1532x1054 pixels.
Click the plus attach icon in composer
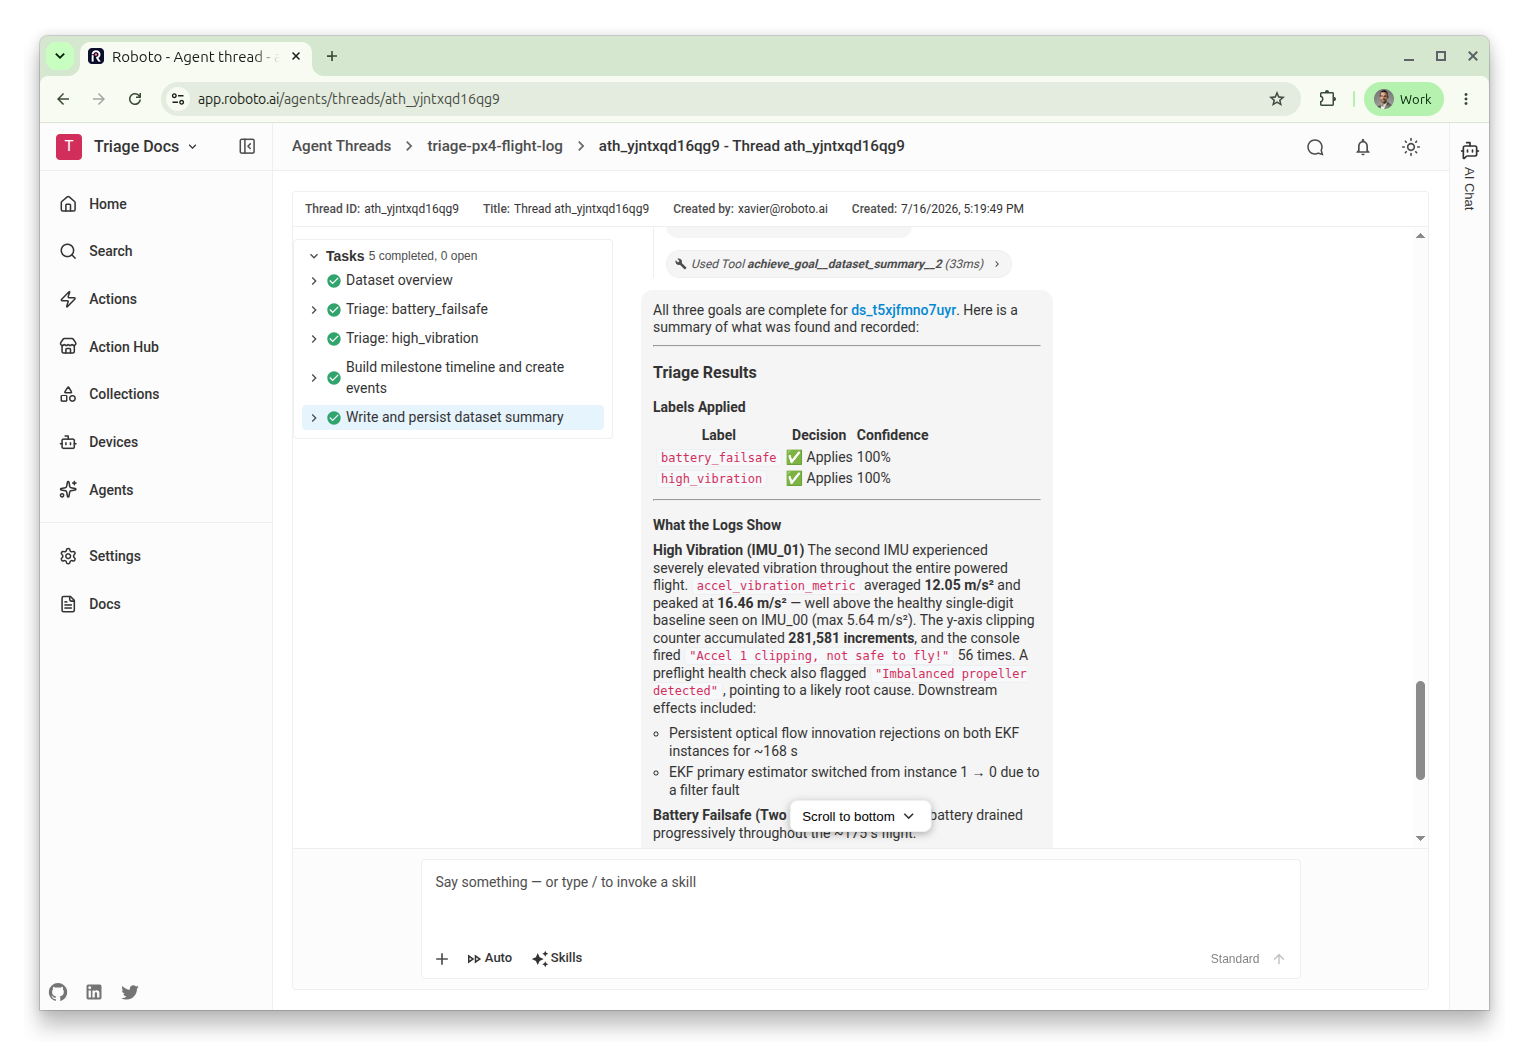click(x=442, y=959)
